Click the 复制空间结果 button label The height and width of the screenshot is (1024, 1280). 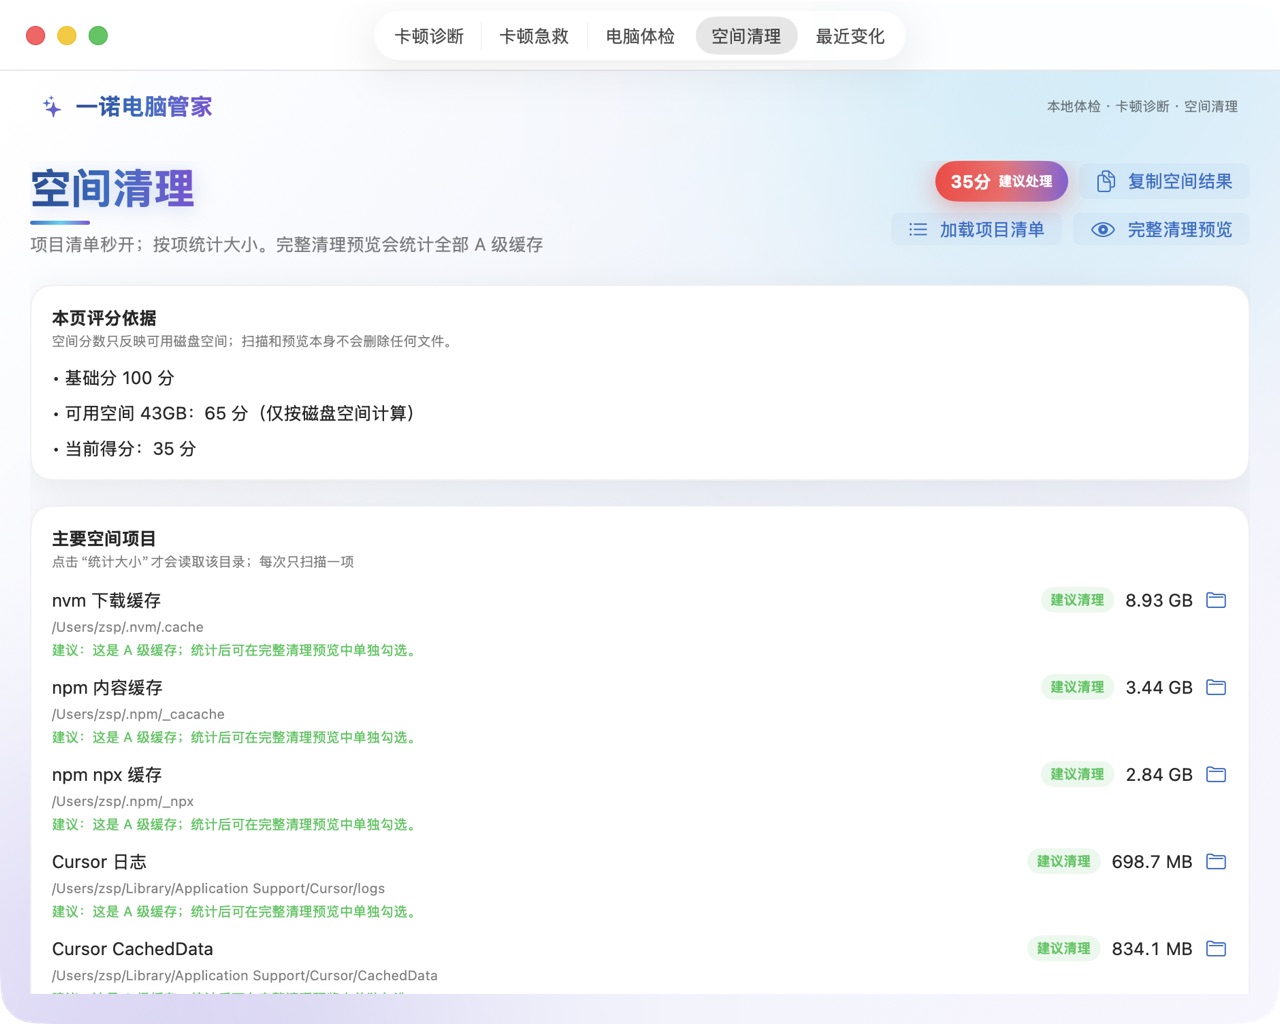click(x=1180, y=181)
